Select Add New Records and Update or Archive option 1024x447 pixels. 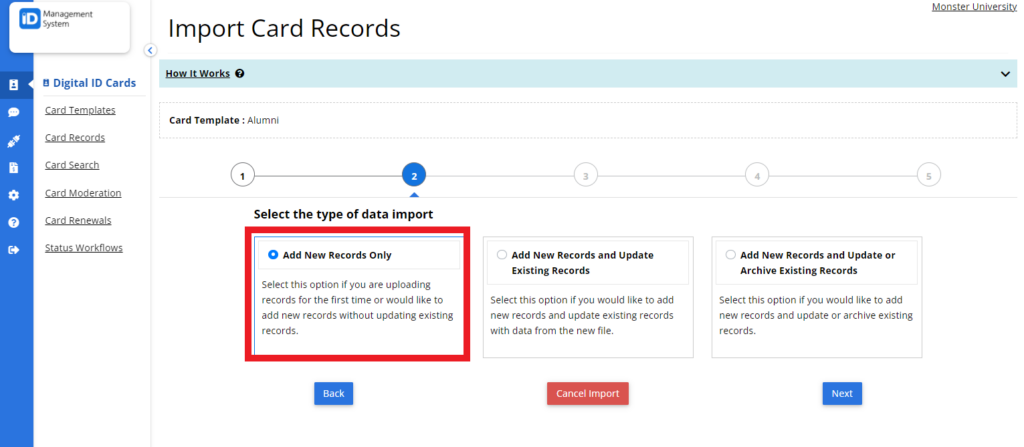pos(730,255)
